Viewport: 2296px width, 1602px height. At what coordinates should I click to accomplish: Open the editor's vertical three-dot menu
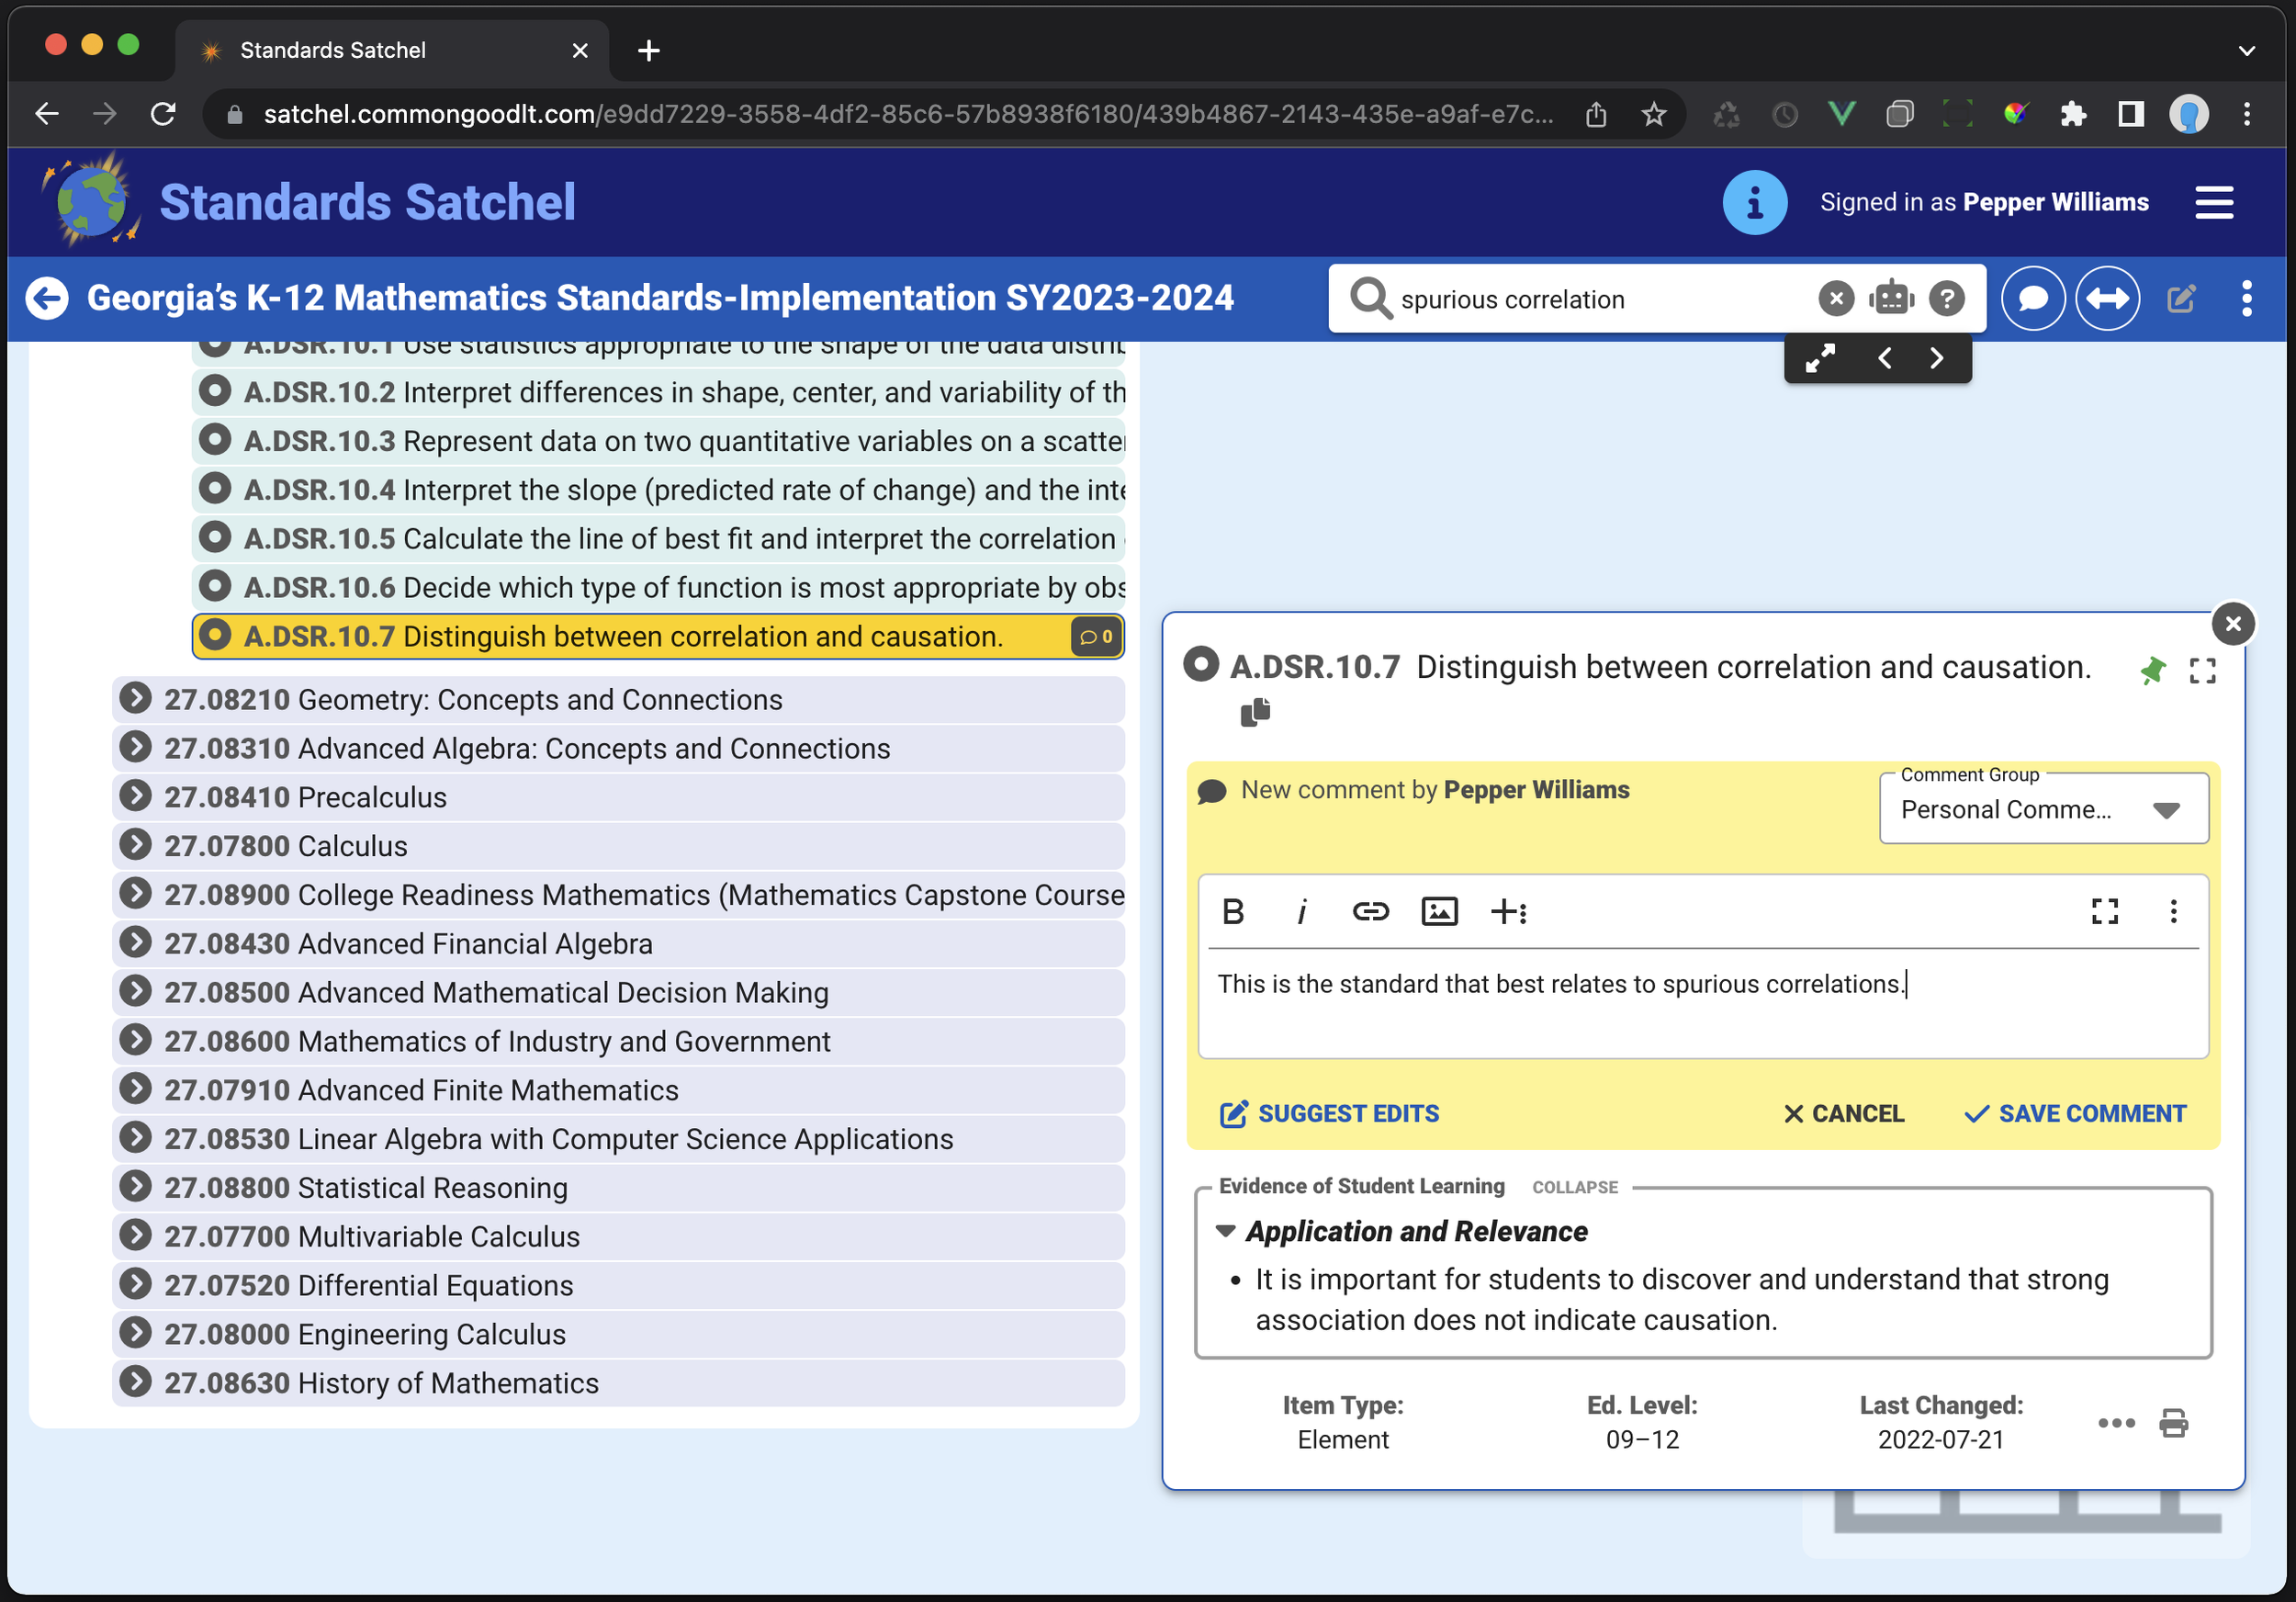tap(2173, 911)
